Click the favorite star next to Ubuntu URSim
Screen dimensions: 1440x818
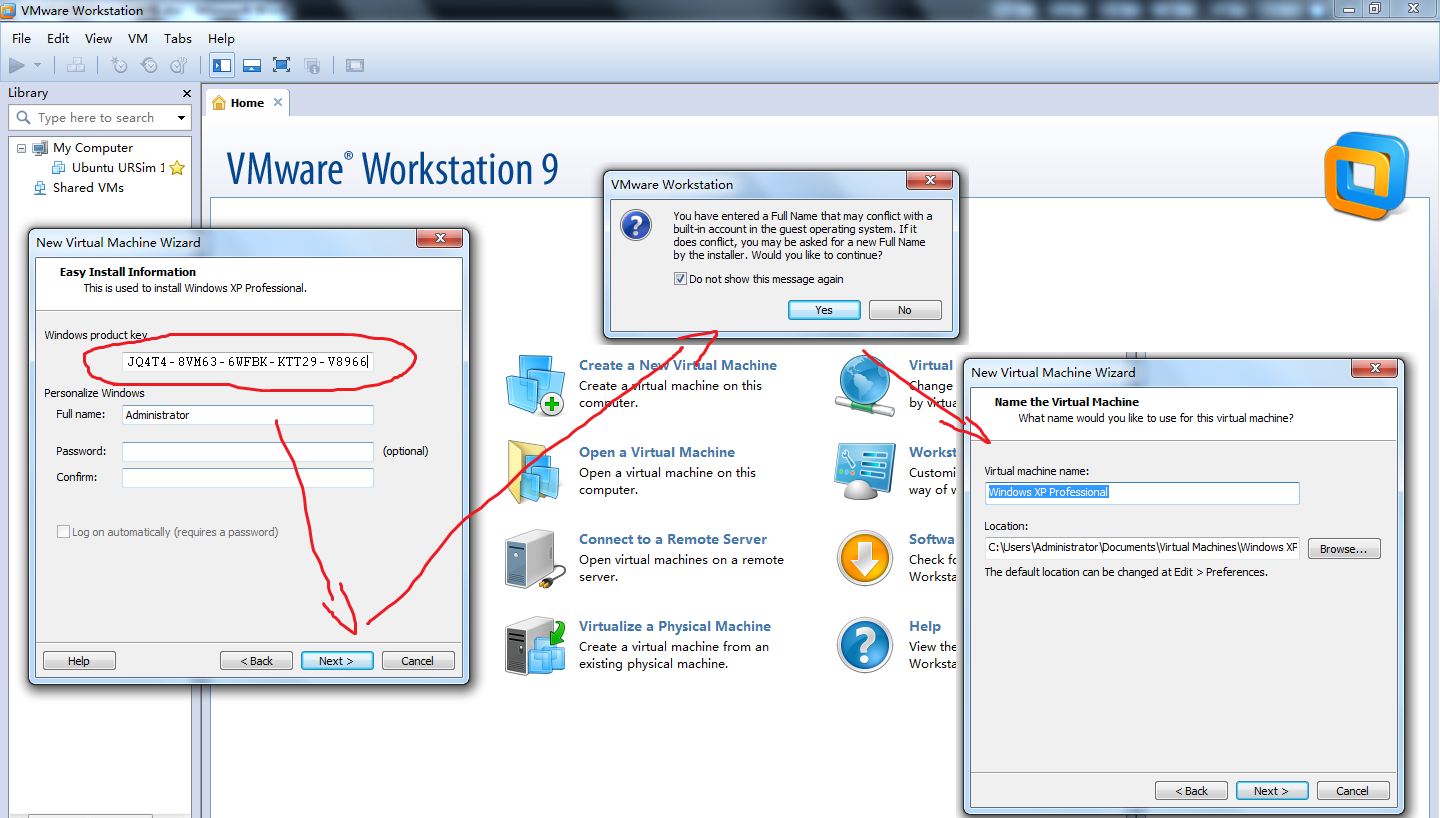(177, 168)
